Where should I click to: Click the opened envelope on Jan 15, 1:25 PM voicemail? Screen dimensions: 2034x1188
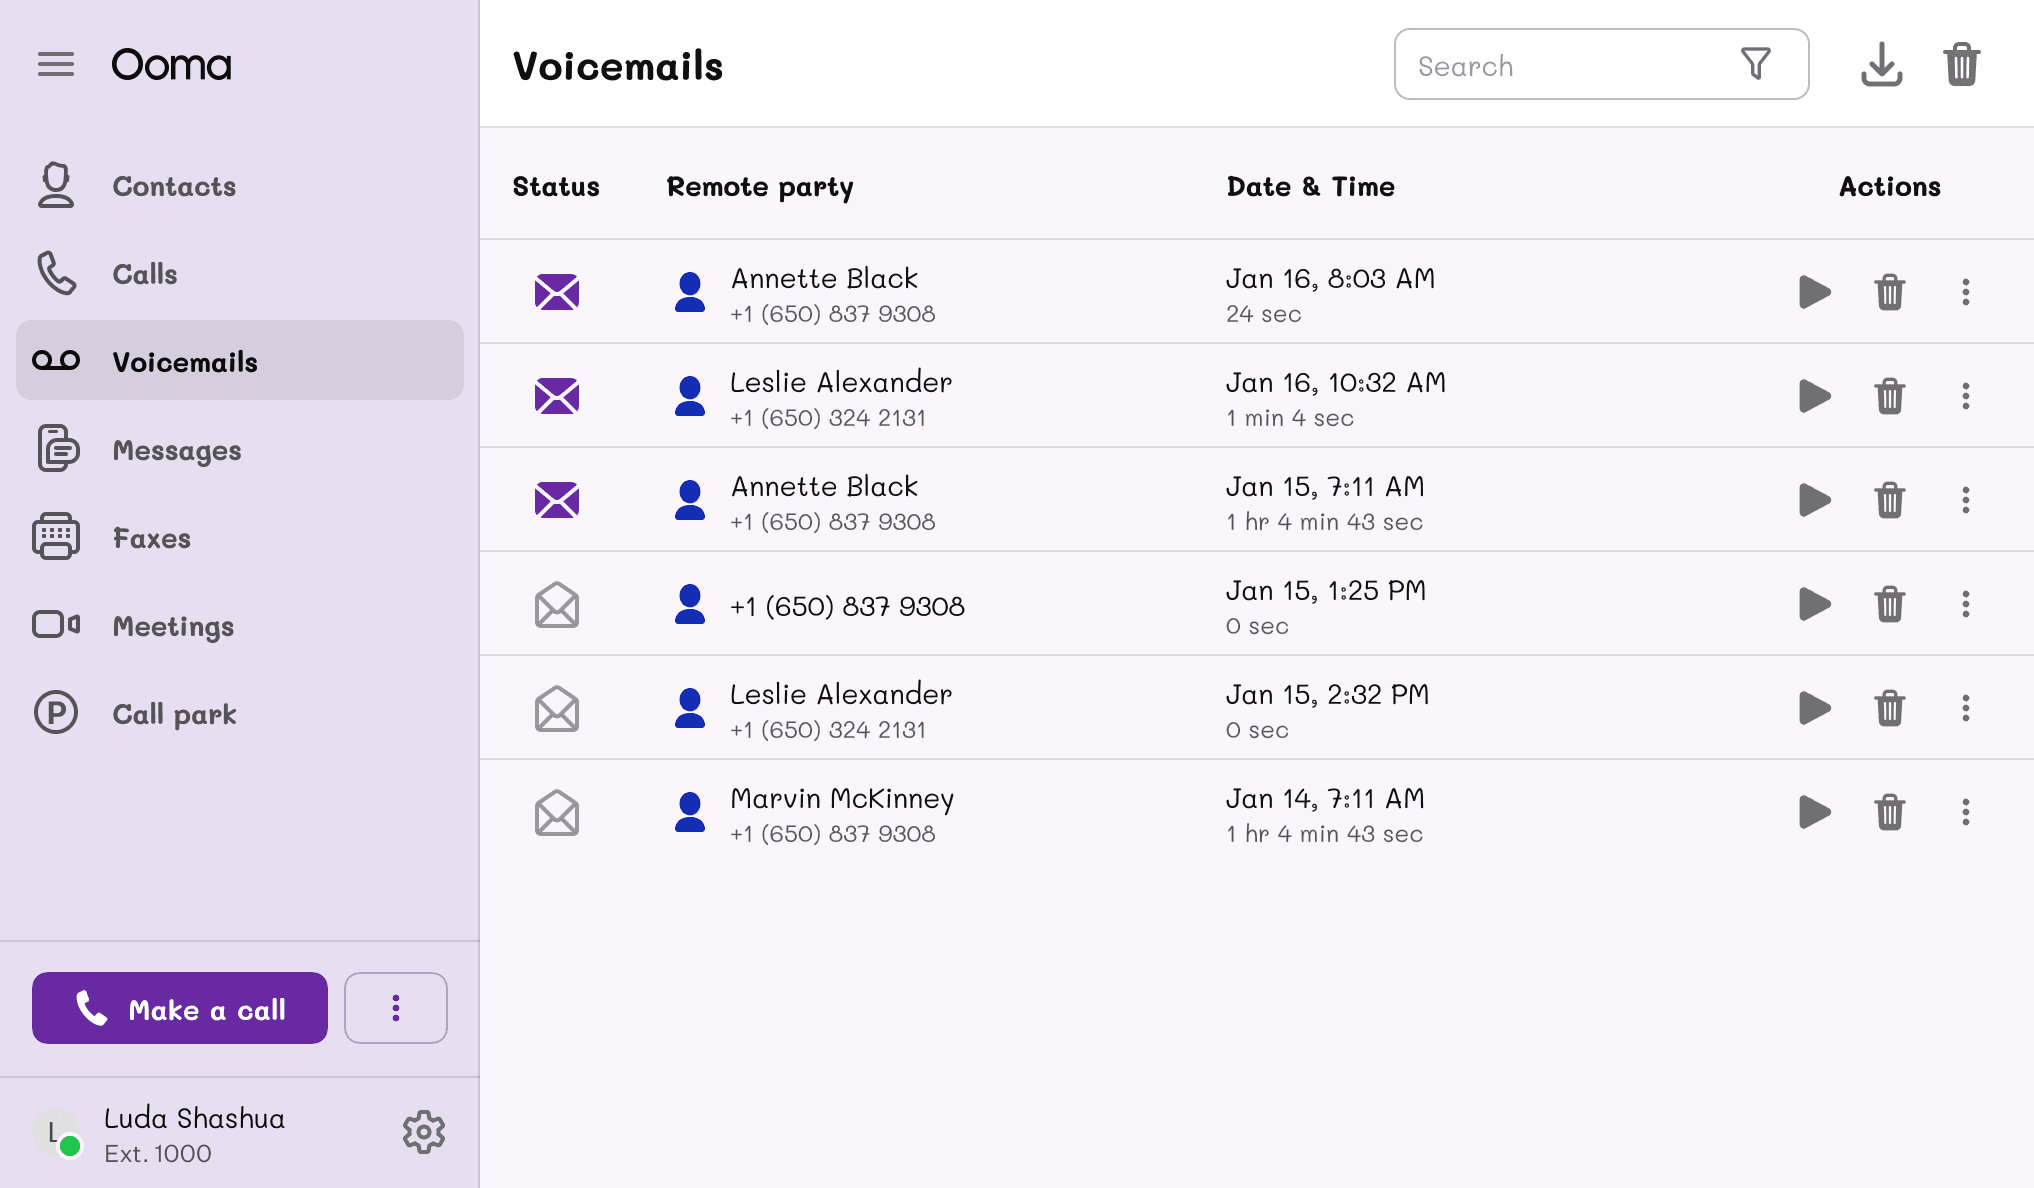[x=557, y=604]
